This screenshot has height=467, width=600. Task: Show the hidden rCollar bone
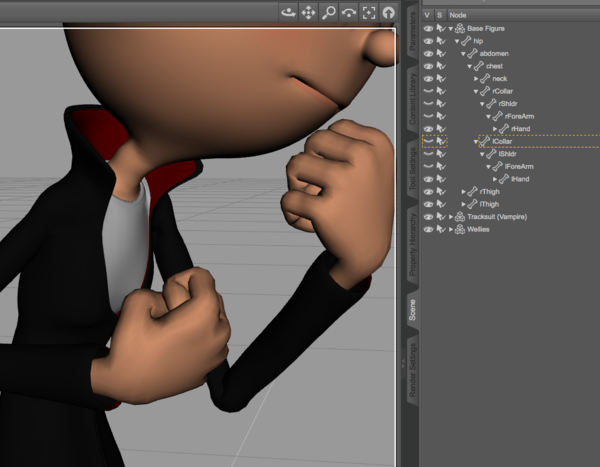pos(428,91)
